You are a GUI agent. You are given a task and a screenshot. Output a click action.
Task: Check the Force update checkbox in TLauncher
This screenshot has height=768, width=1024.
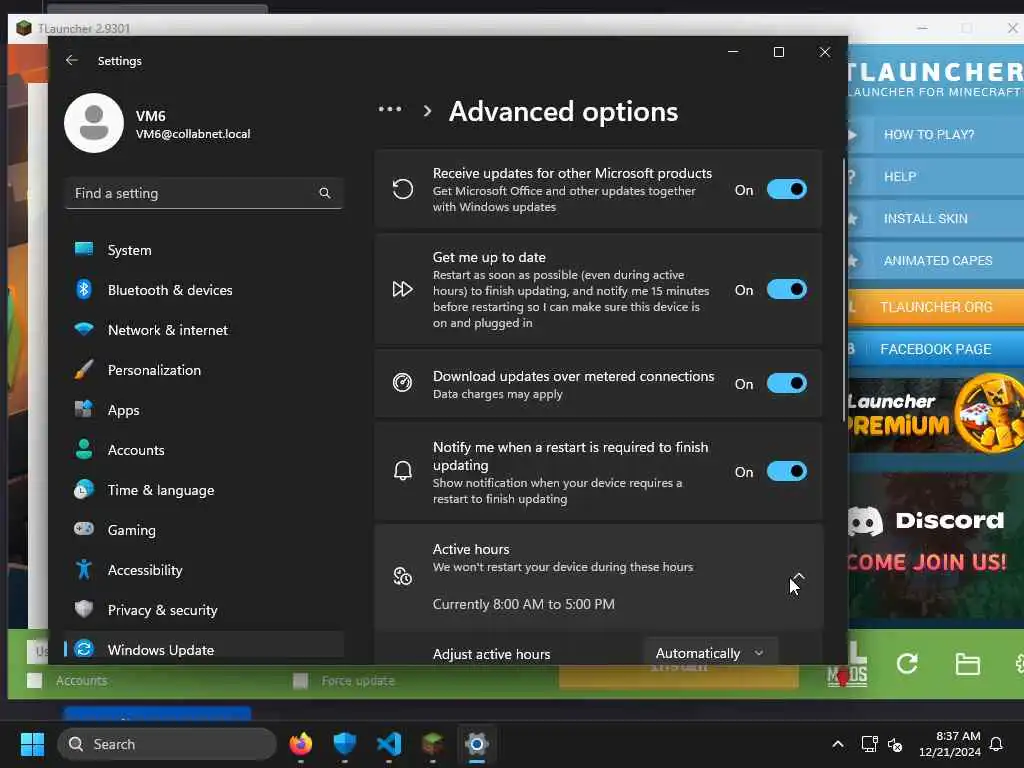300,681
